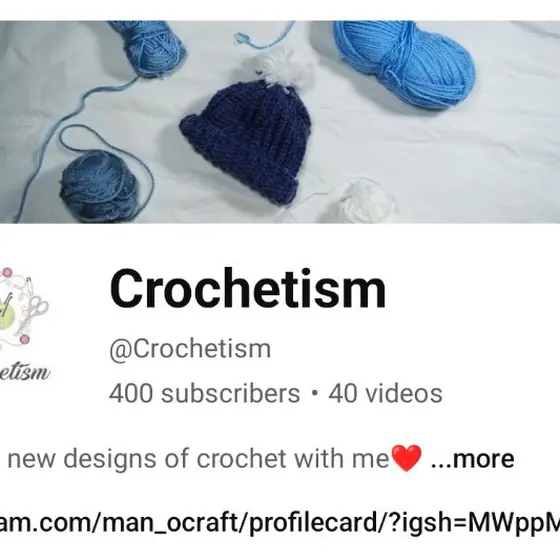The width and height of the screenshot is (560, 560).
Task: Click the Crochetism channel title
Action: click(x=248, y=289)
